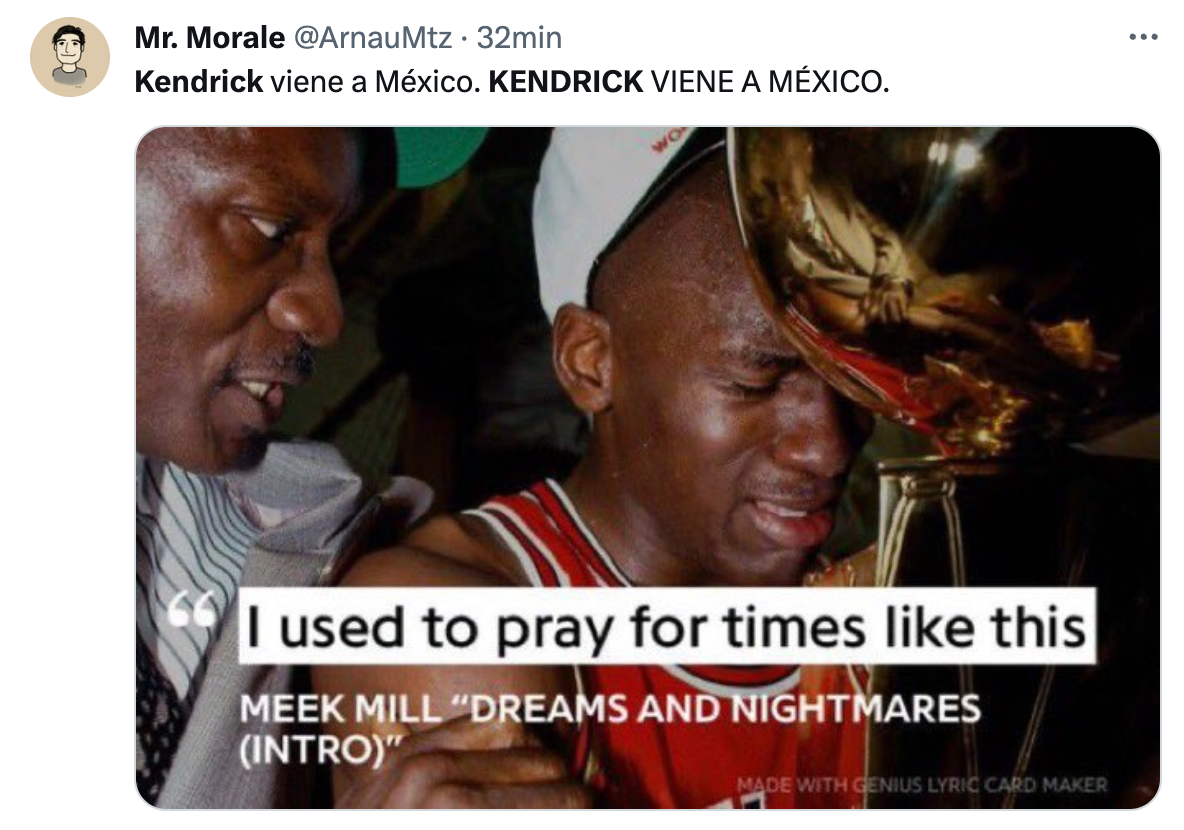Click the MEEK MILL song credit caption

tap(610, 728)
